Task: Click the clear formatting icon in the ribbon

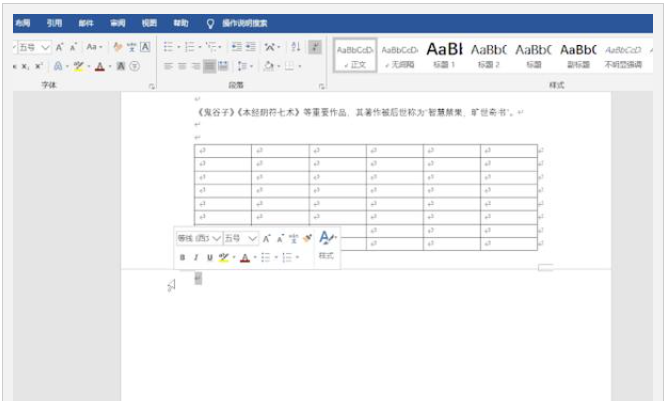Action: pos(119,47)
